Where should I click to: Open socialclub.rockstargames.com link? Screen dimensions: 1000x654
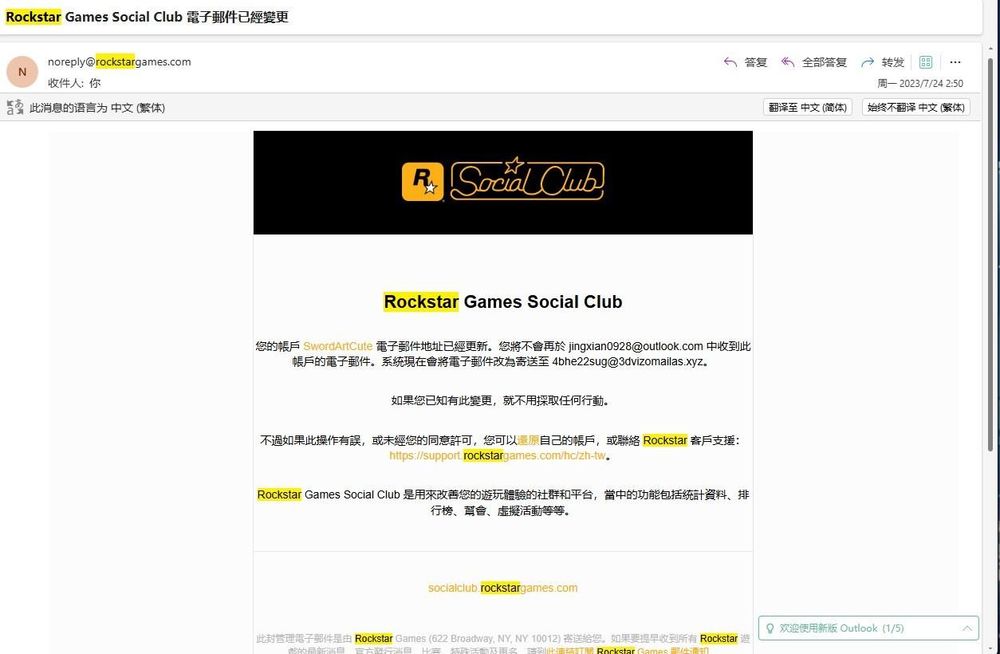coord(503,588)
